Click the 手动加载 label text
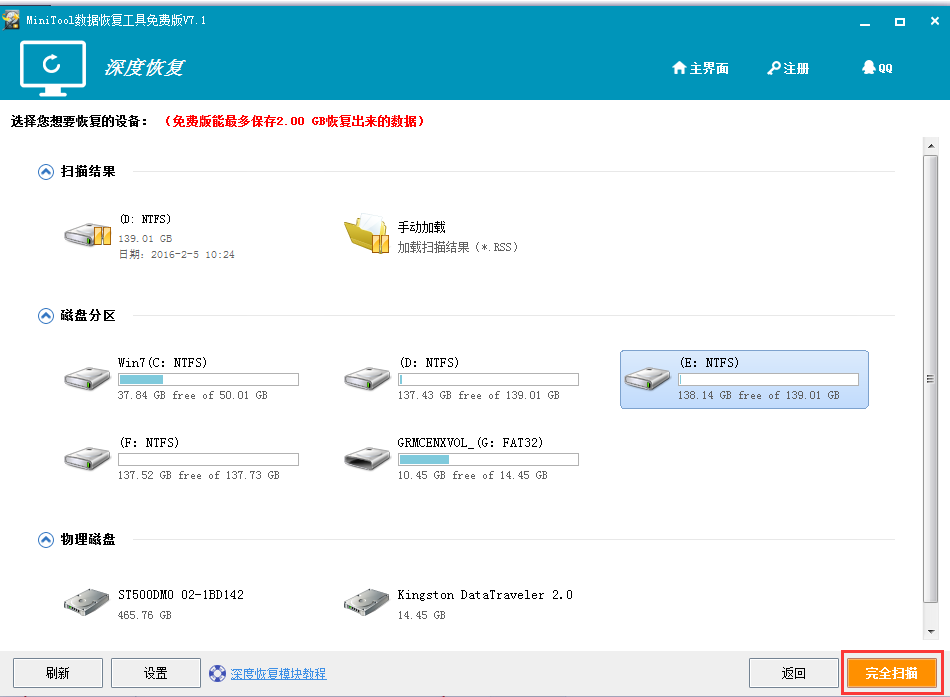The width and height of the screenshot is (950, 697). [422, 227]
